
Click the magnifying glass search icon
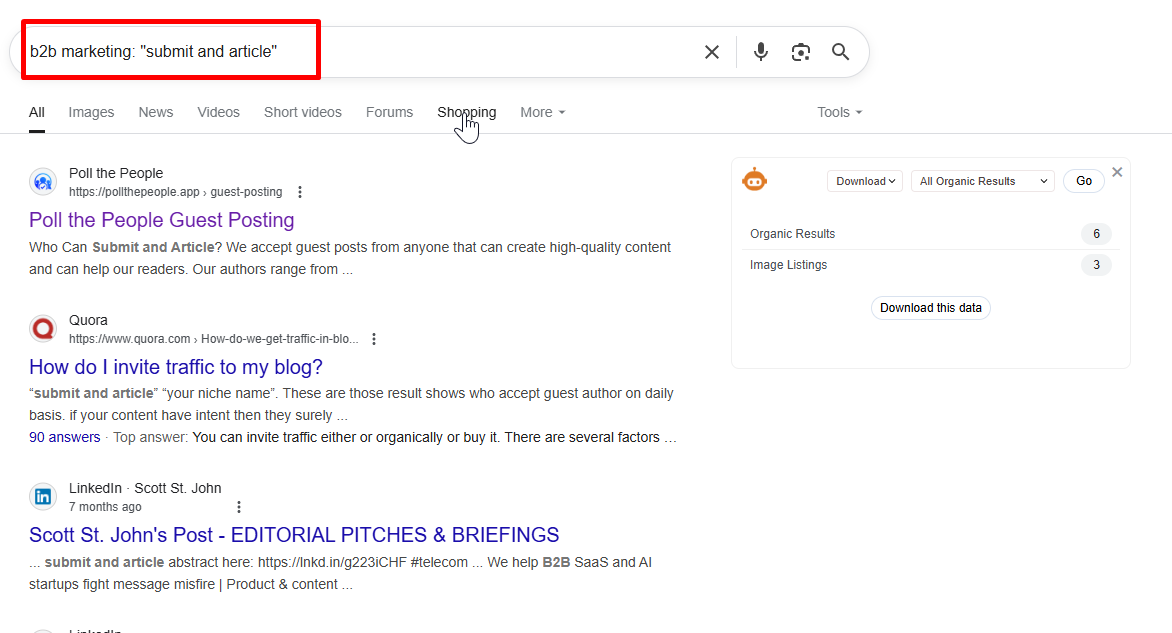pyautogui.click(x=841, y=52)
